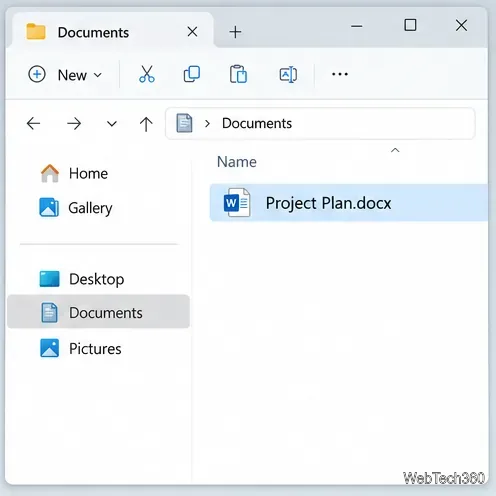This screenshot has height=496, width=496.
Task: Click the Copy icon in toolbar
Action: (192, 74)
